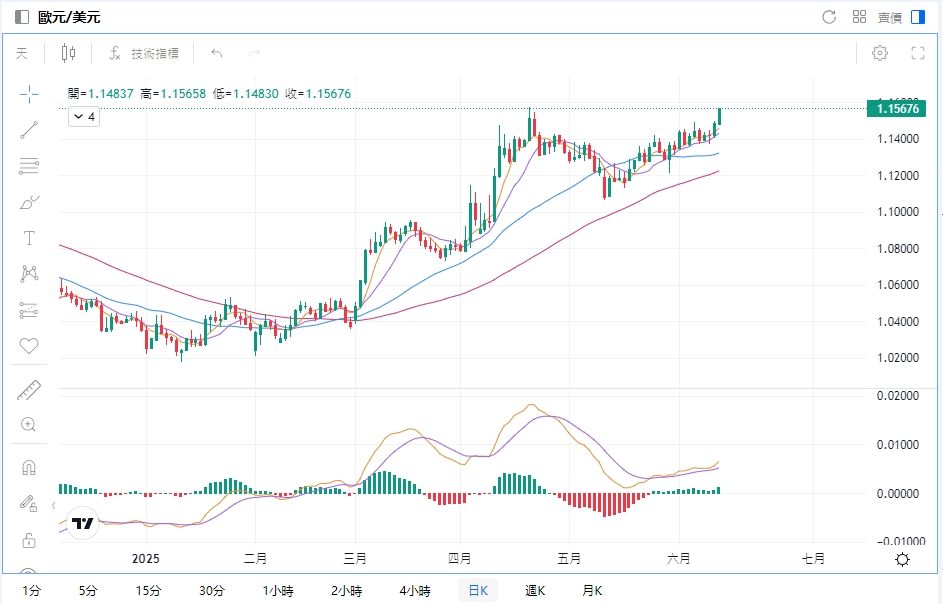Switch to the 4小時 timeframe tab
943x604 pixels.
(415, 590)
